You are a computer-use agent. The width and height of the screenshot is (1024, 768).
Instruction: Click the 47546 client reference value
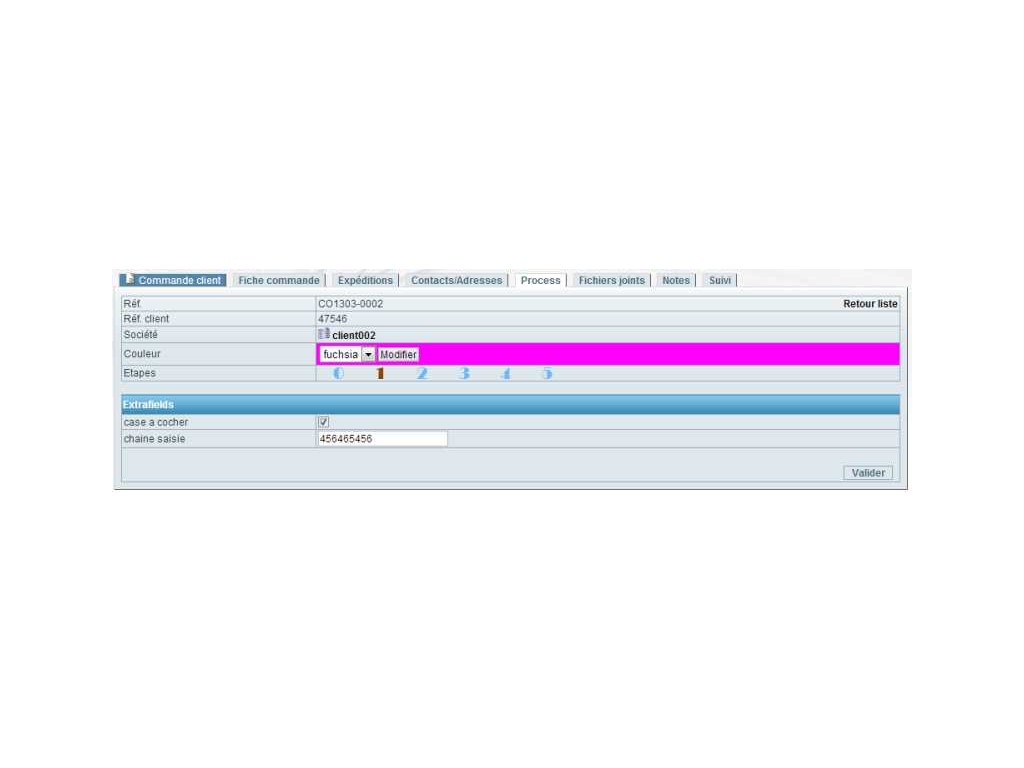(332, 319)
